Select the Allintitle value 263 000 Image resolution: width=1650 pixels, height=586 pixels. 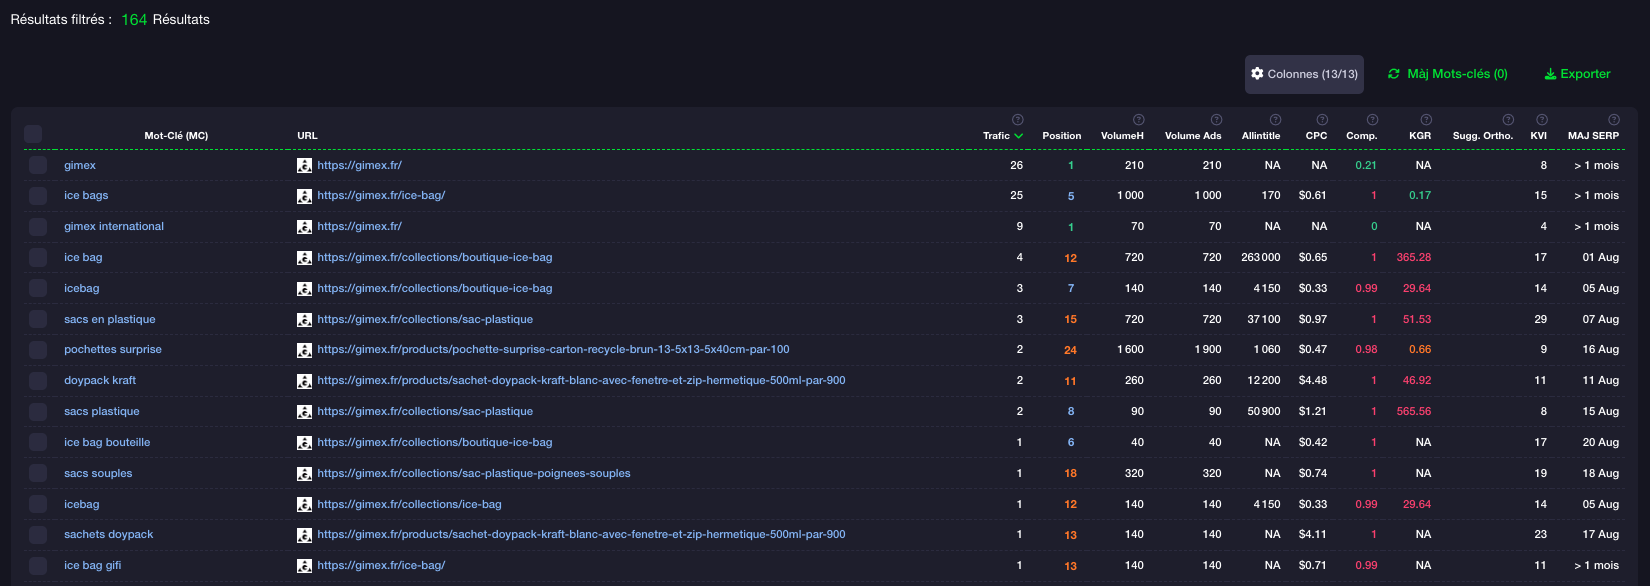(x=1261, y=258)
